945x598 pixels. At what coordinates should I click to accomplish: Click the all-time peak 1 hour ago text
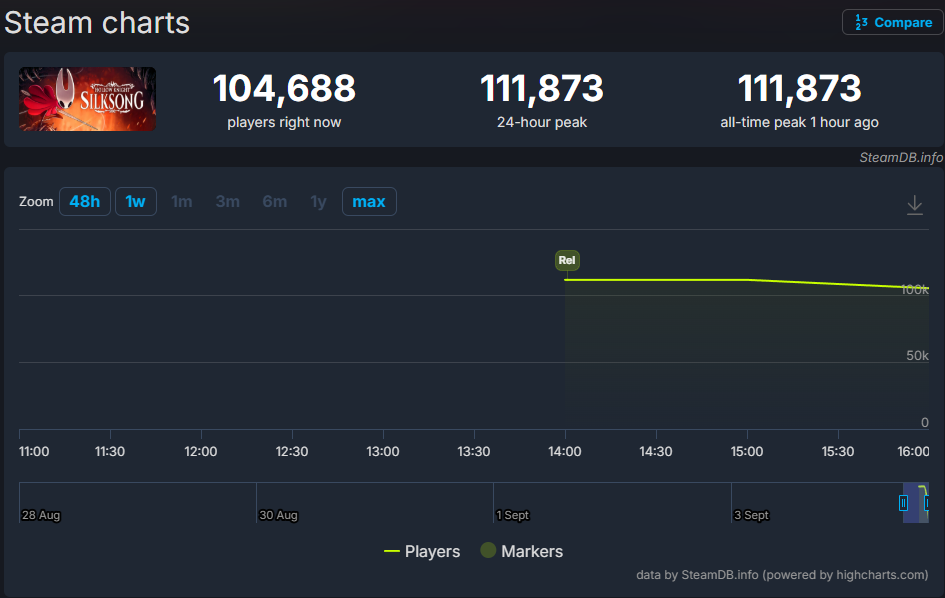pyautogui.click(x=799, y=122)
